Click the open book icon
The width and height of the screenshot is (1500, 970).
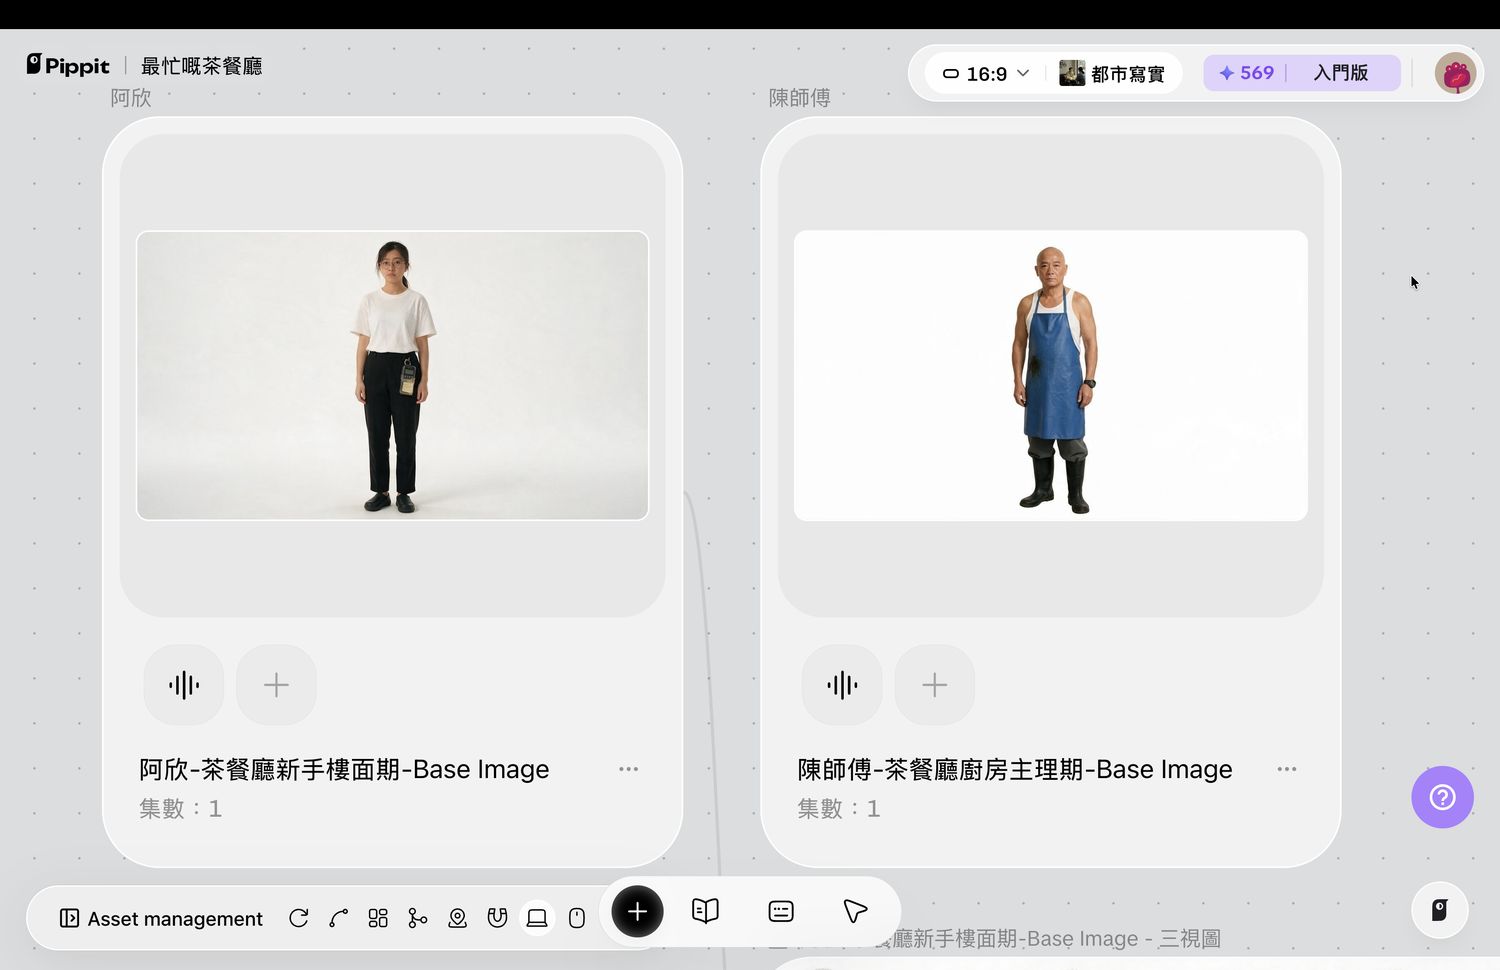(x=705, y=911)
